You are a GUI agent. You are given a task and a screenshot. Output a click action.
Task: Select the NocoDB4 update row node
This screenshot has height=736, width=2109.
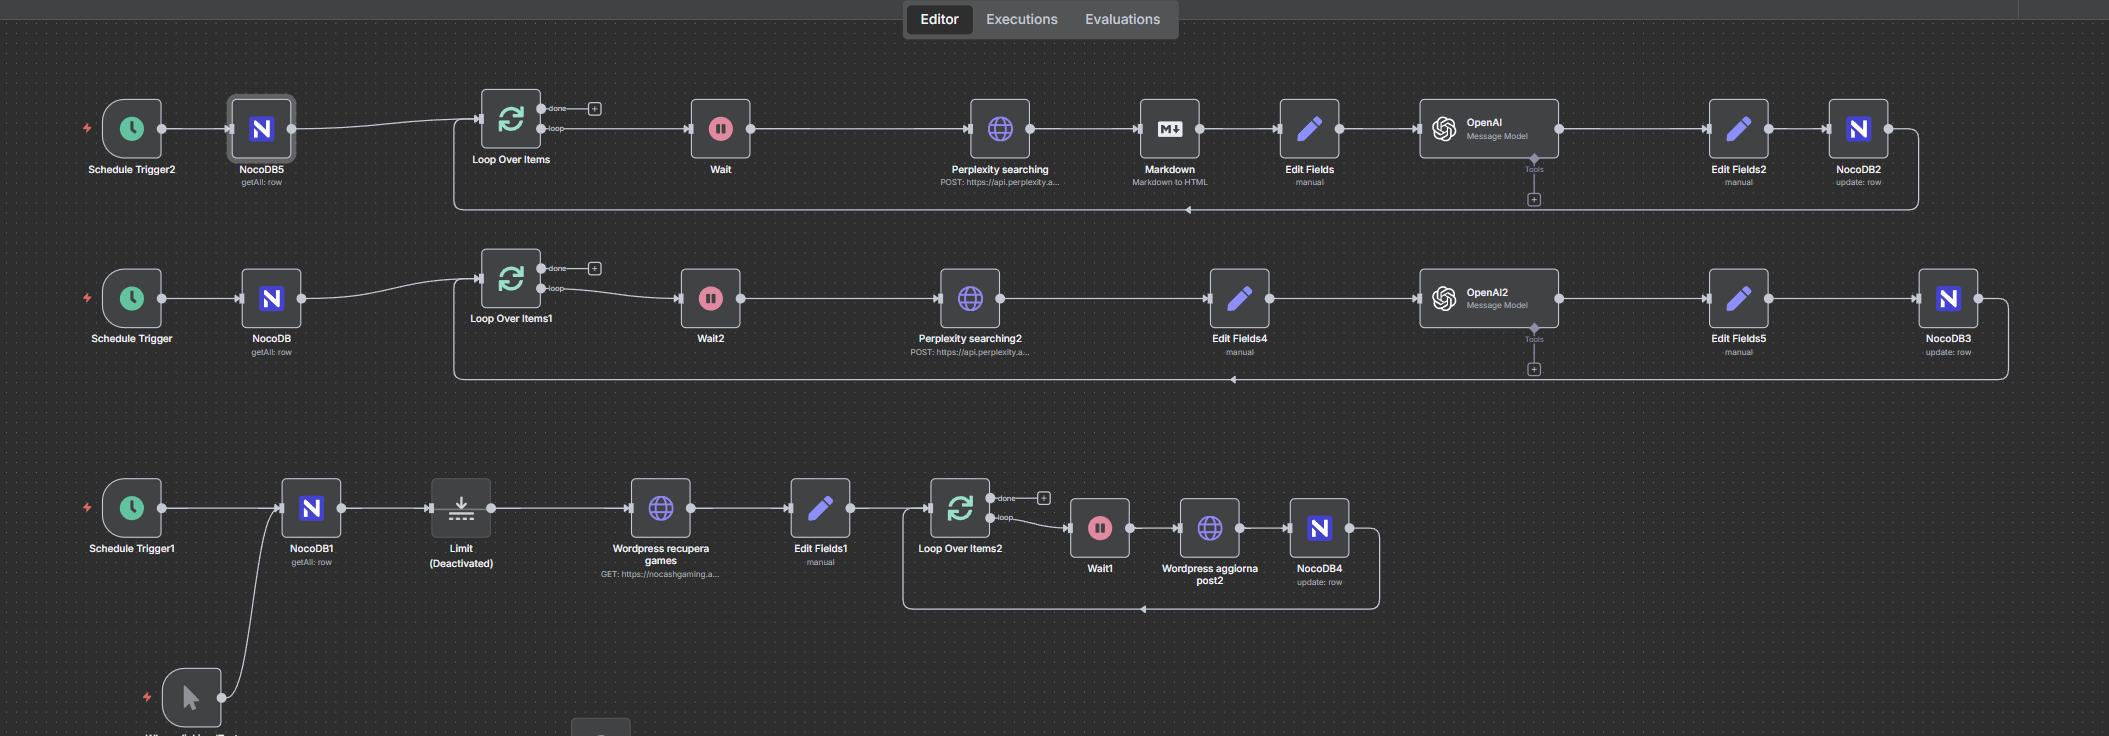1319,528
